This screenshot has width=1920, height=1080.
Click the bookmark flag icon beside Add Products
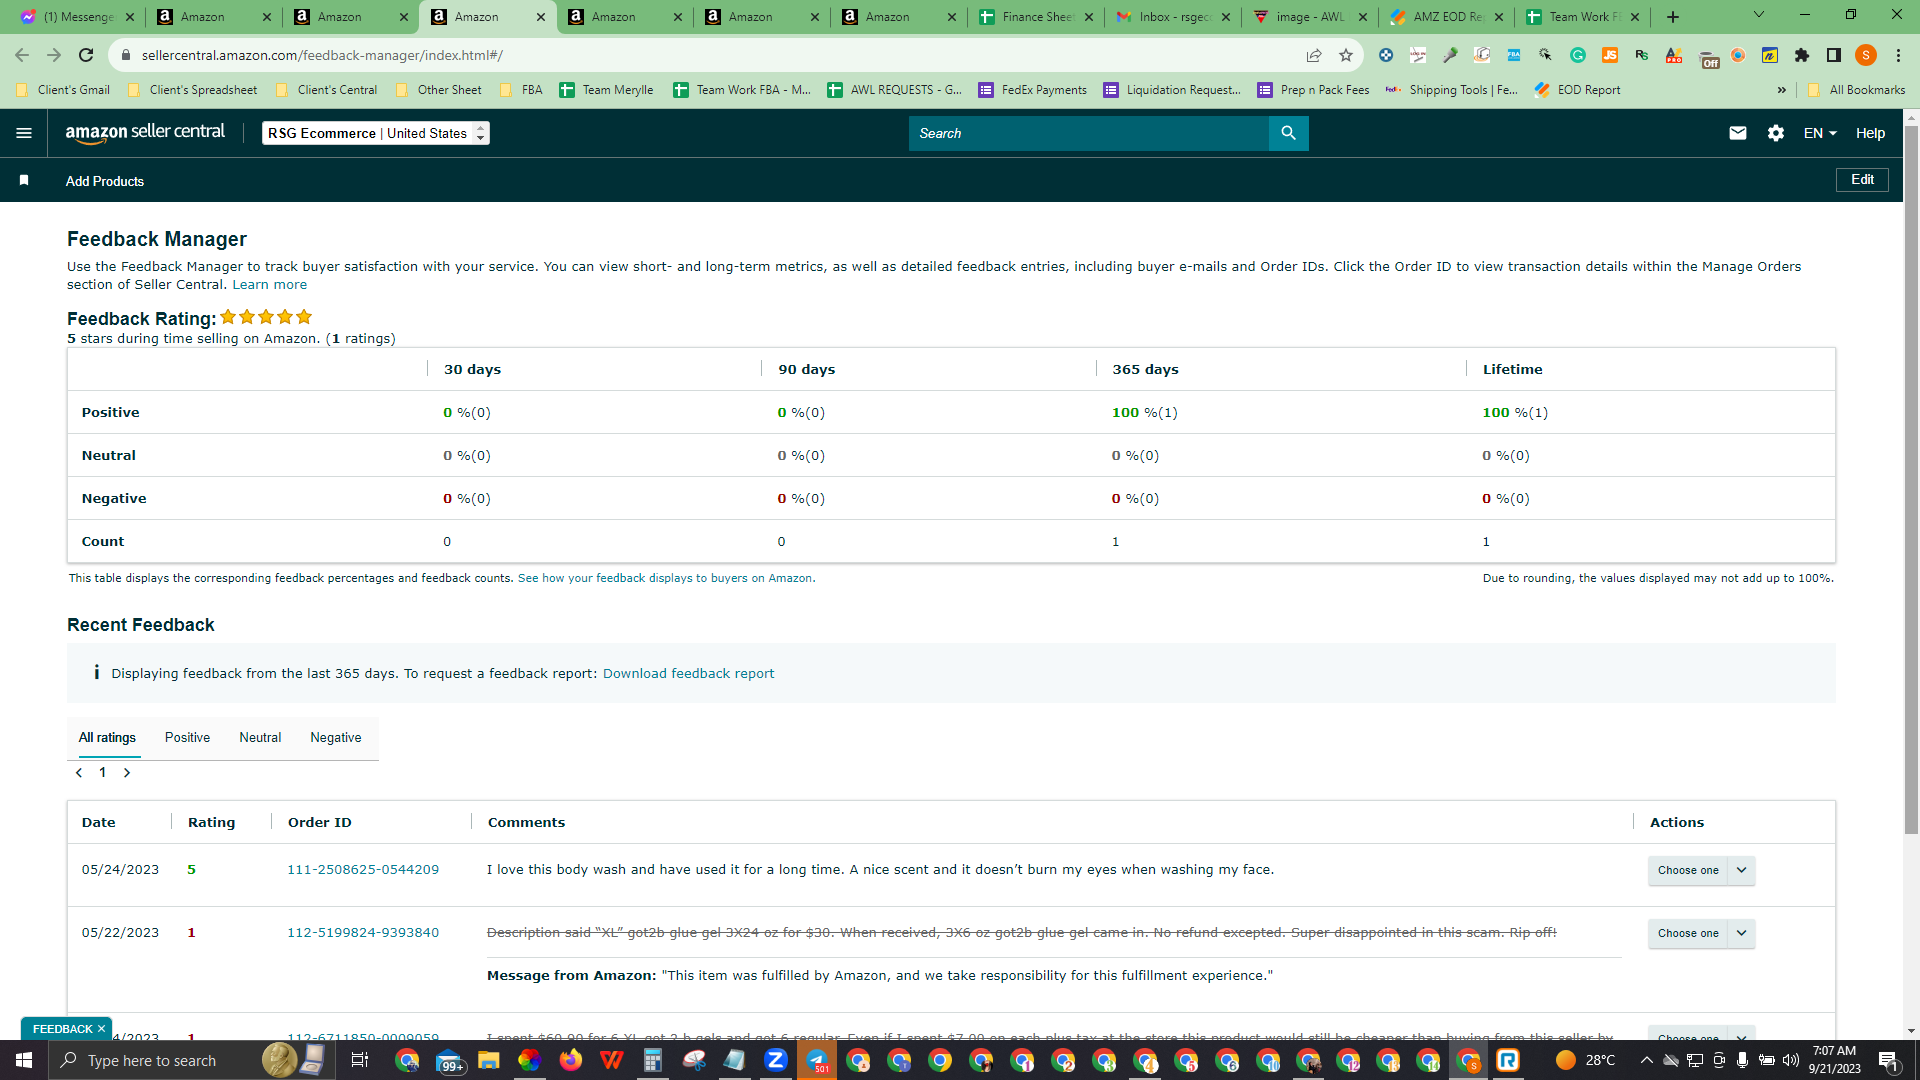tap(24, 180)
